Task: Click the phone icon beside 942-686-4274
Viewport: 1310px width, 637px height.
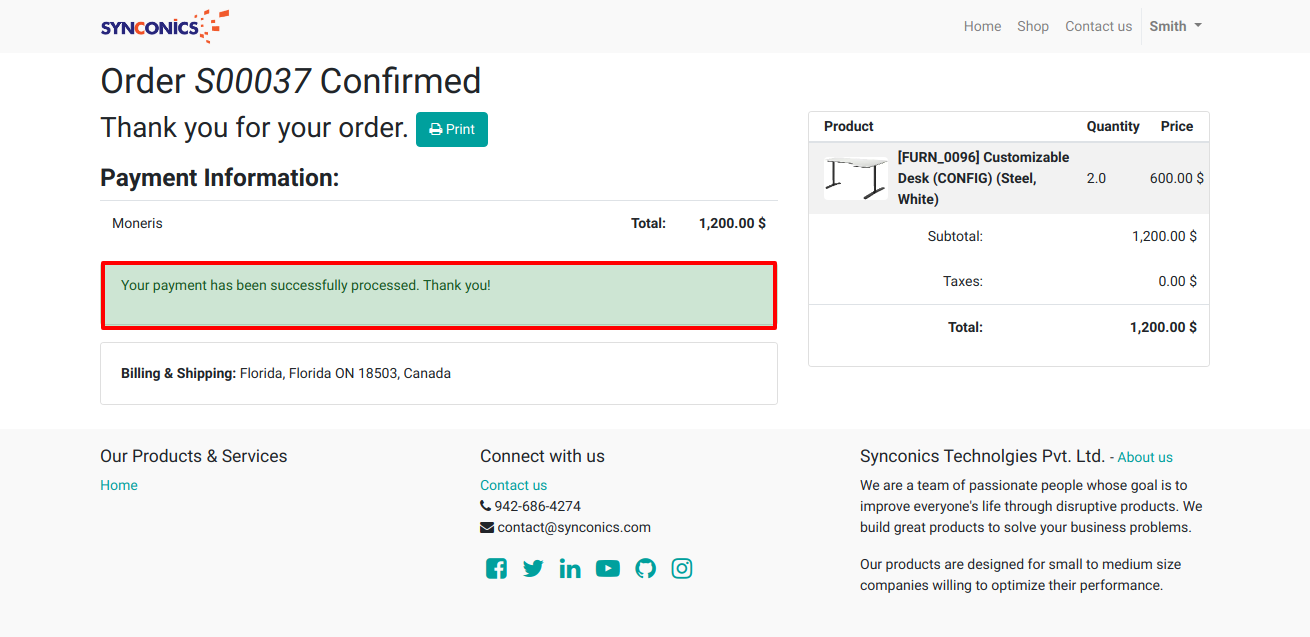Action: point(485,506)
